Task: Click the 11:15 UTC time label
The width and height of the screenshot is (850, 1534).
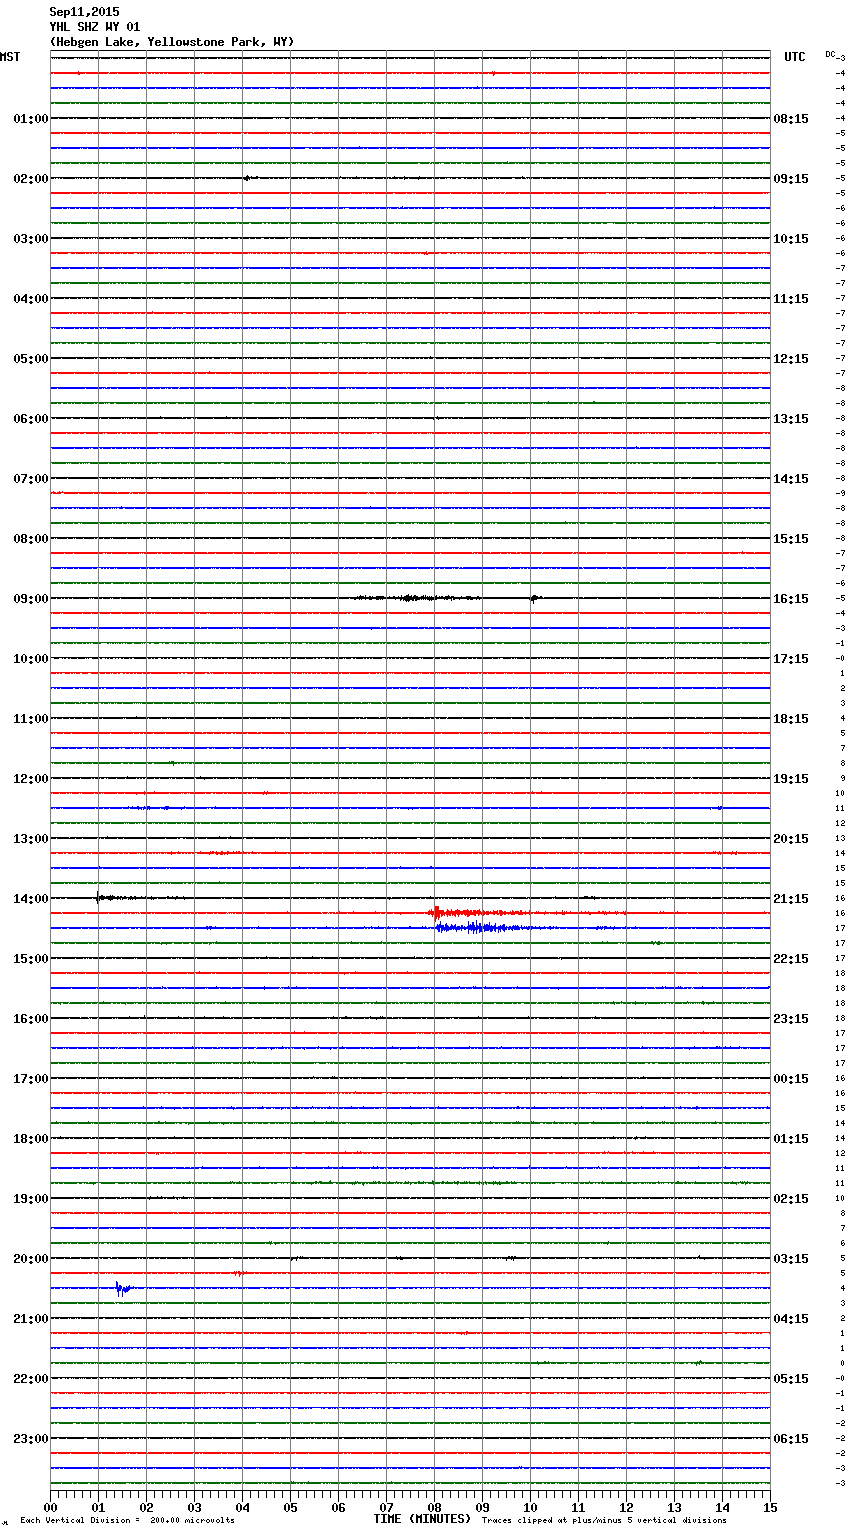Action: pos(791,299)
